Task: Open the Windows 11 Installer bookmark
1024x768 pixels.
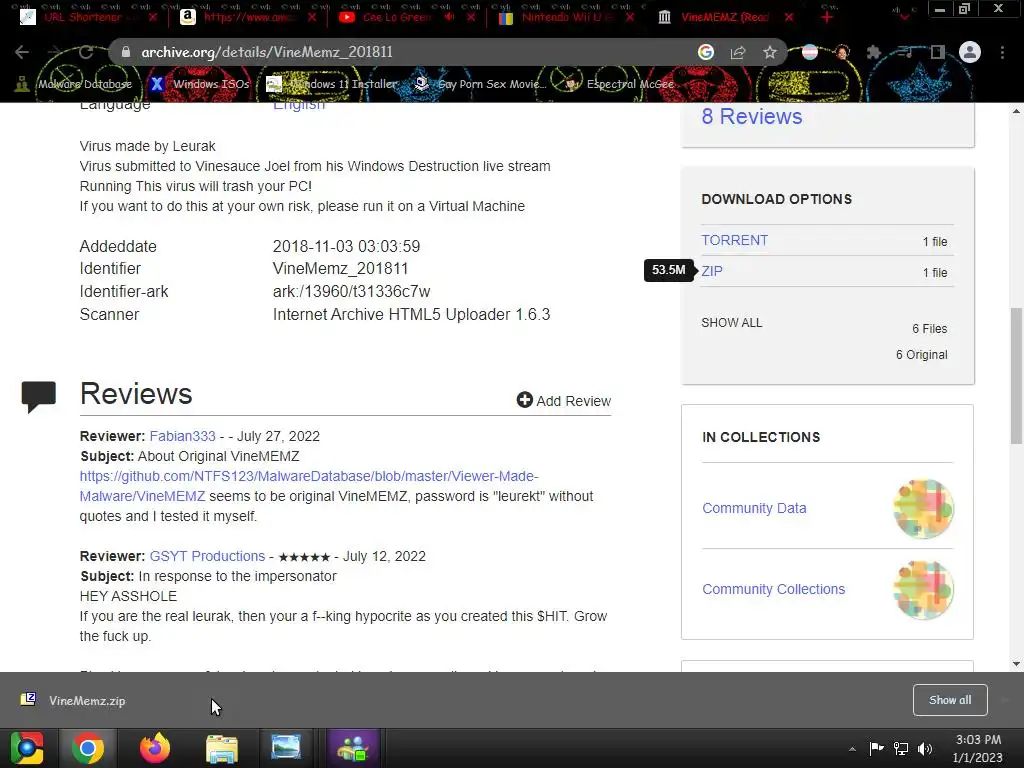Action: click(x=332, y=84)
